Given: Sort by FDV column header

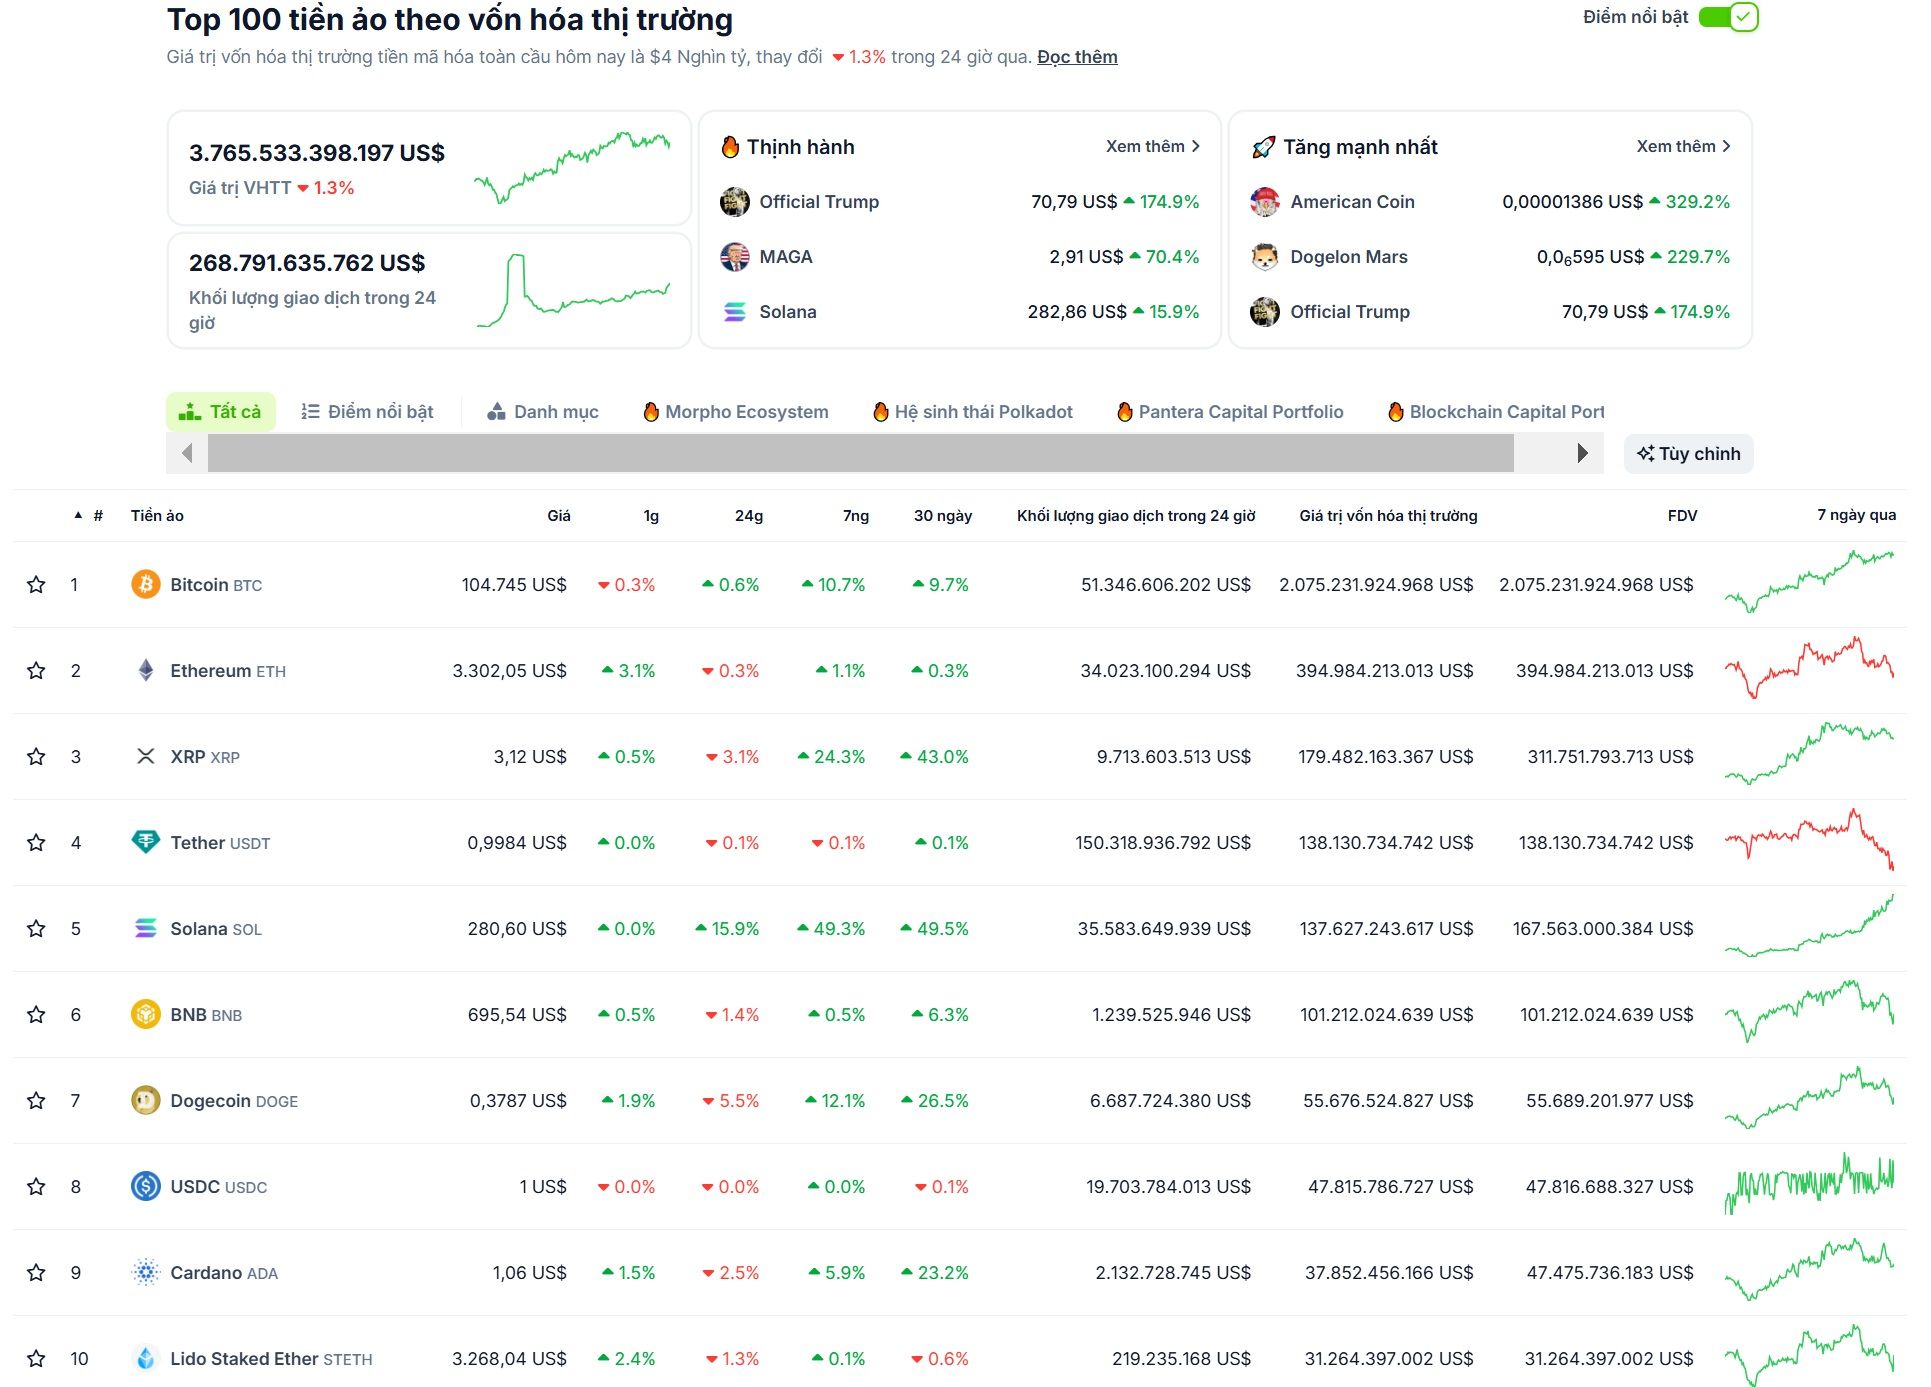Looking at the screenshot, I should (x=1682, y=516).
